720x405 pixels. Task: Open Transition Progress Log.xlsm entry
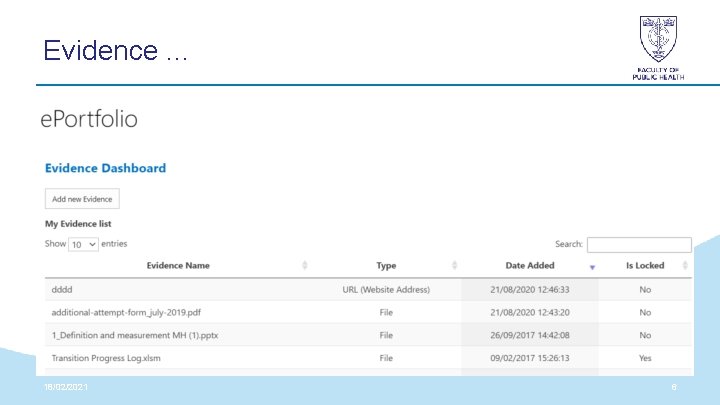click(x=106, y=358)
